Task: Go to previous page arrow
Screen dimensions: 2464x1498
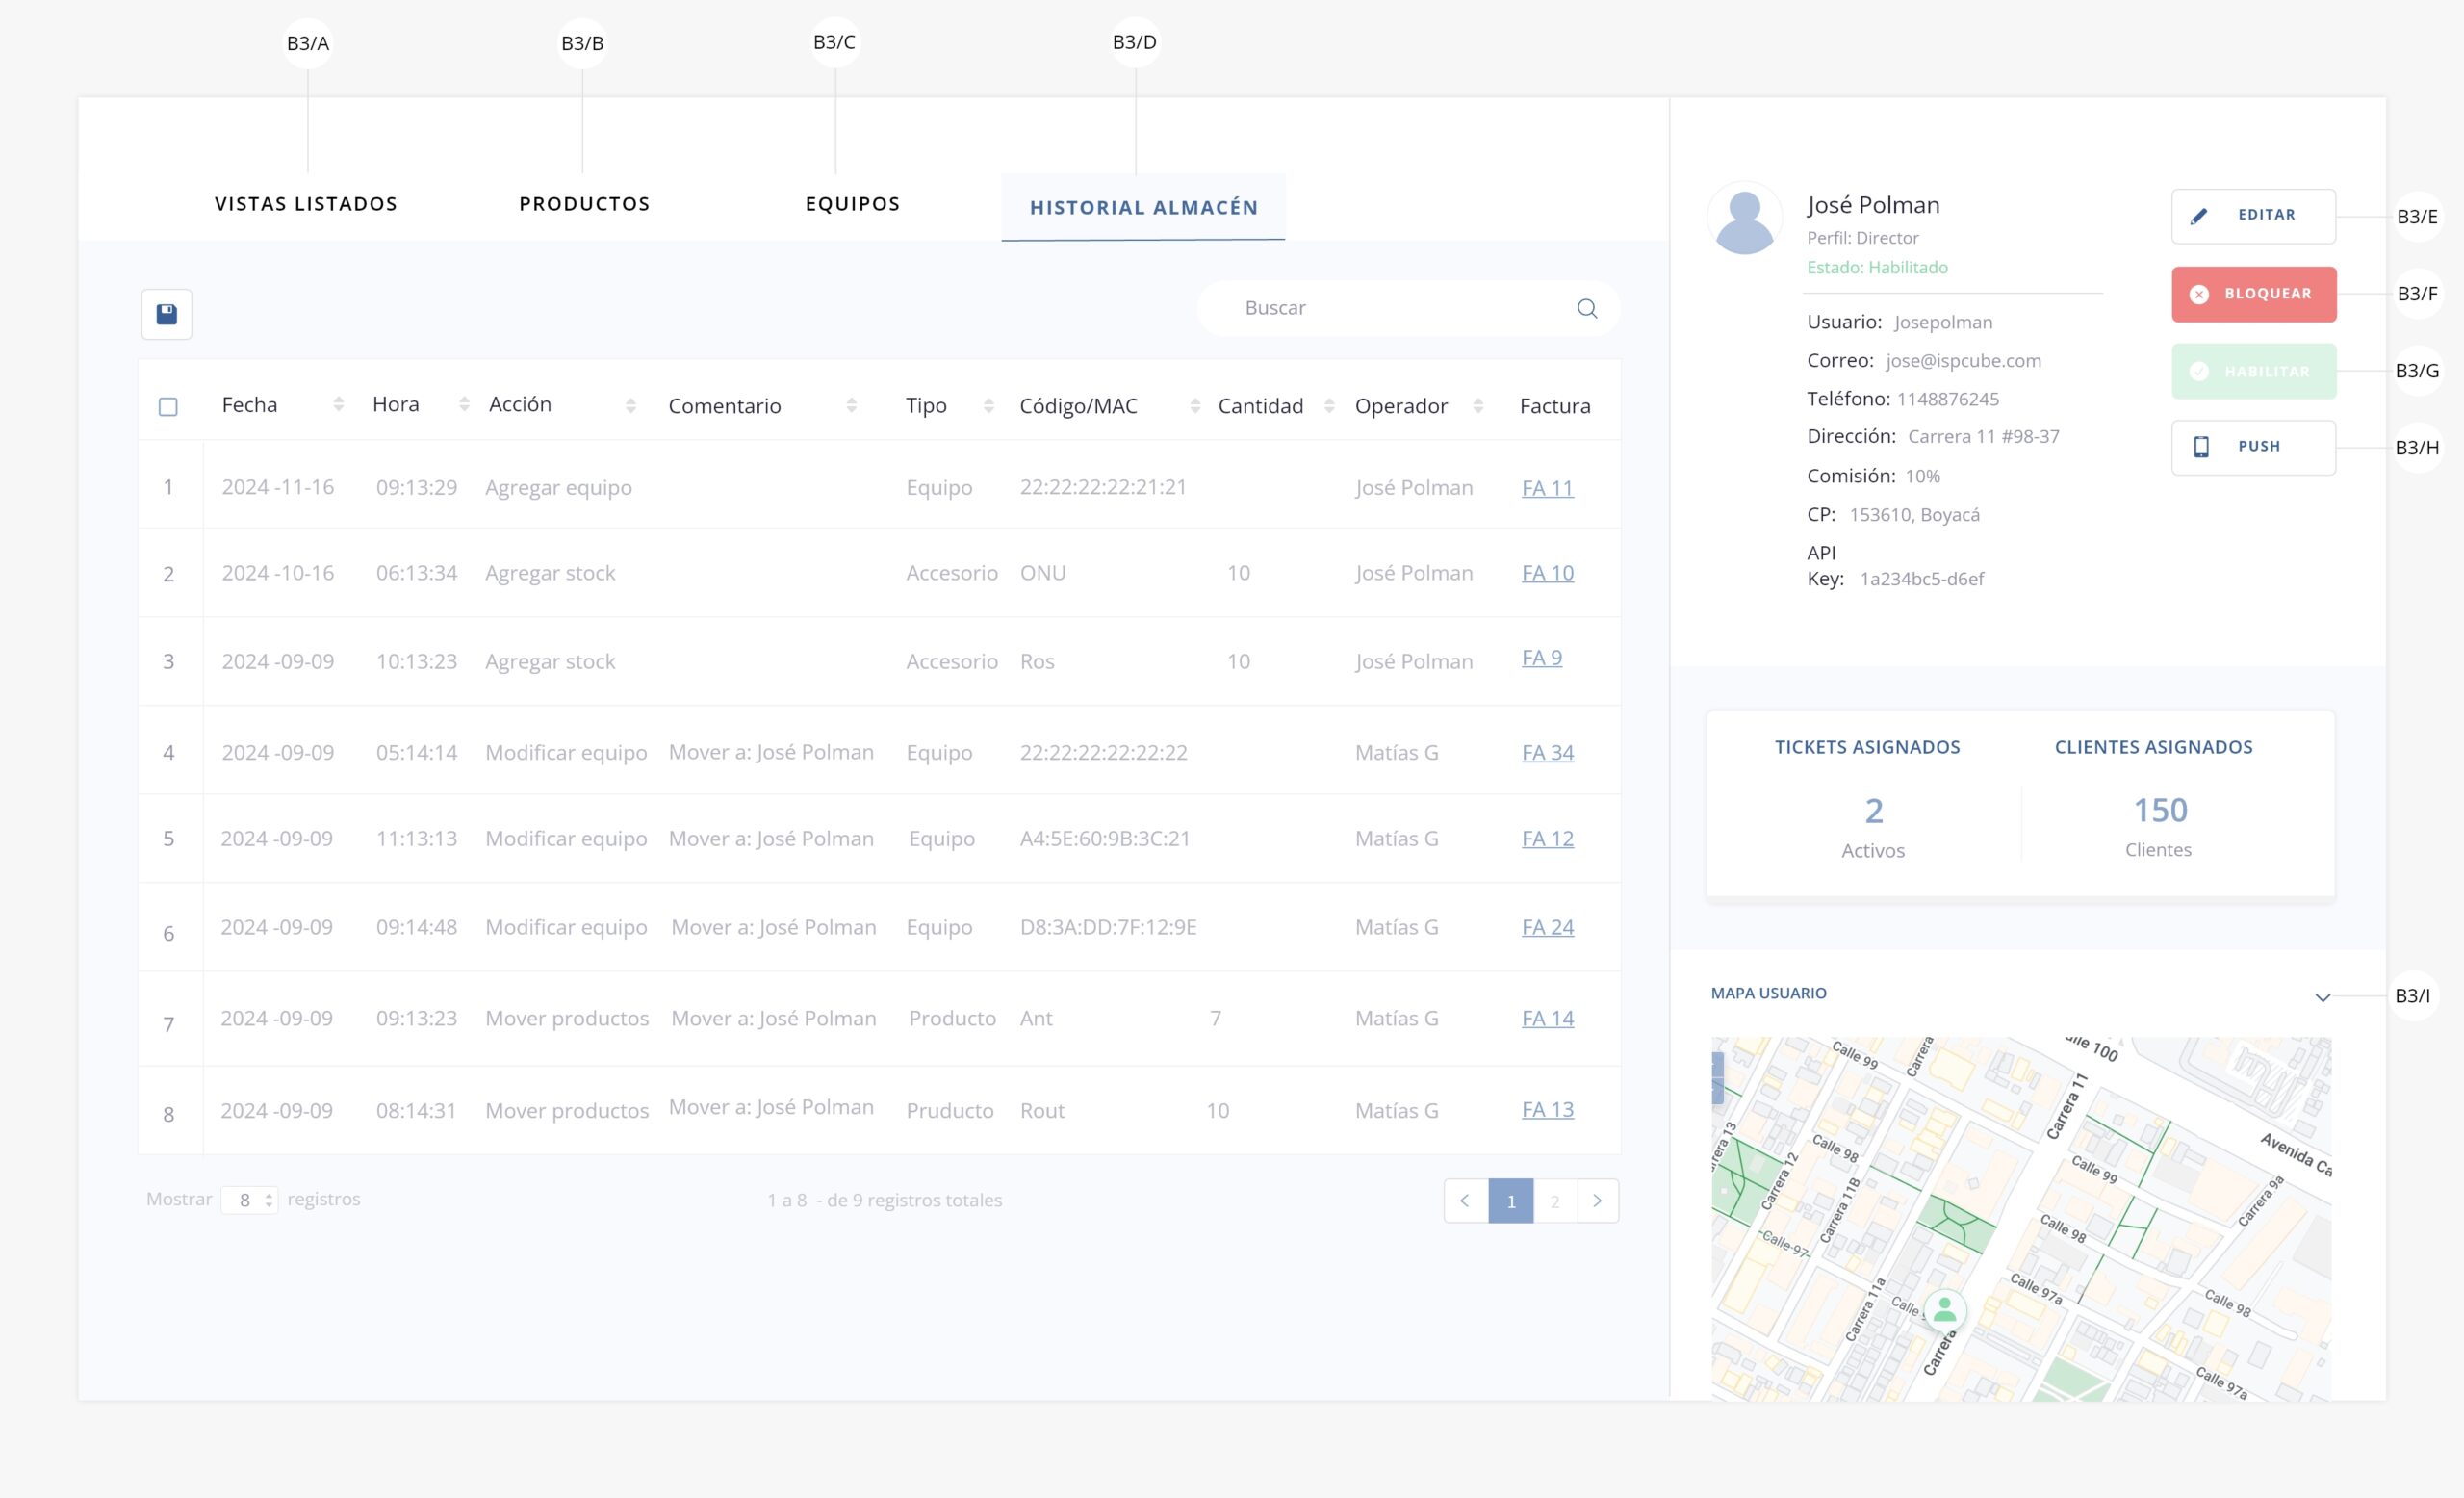Action: click(x=1465, y=1201)
